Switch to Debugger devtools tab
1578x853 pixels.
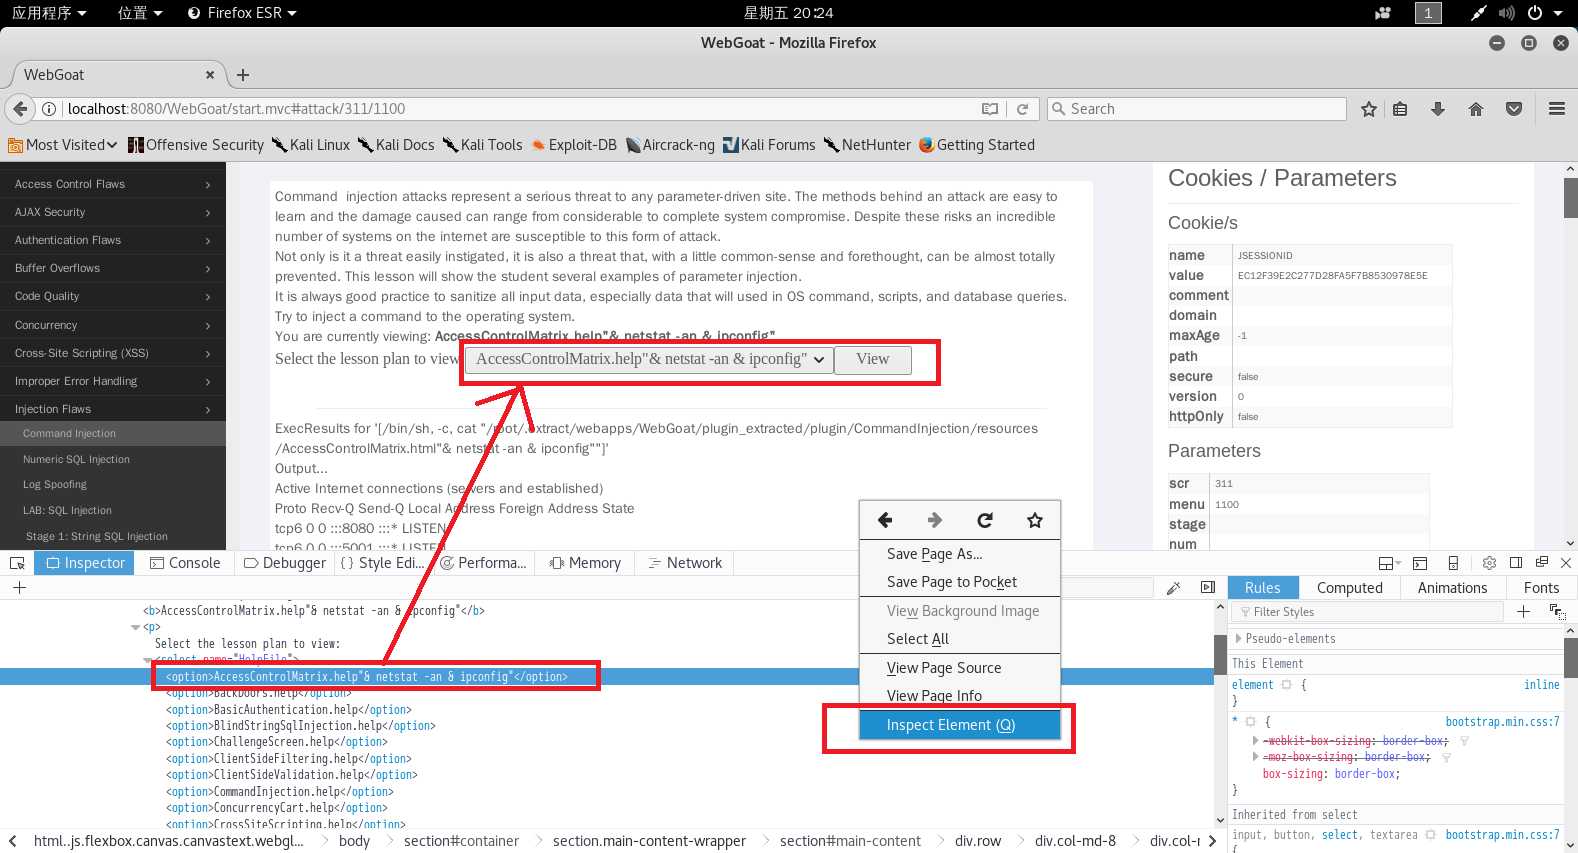click(285, 563)
